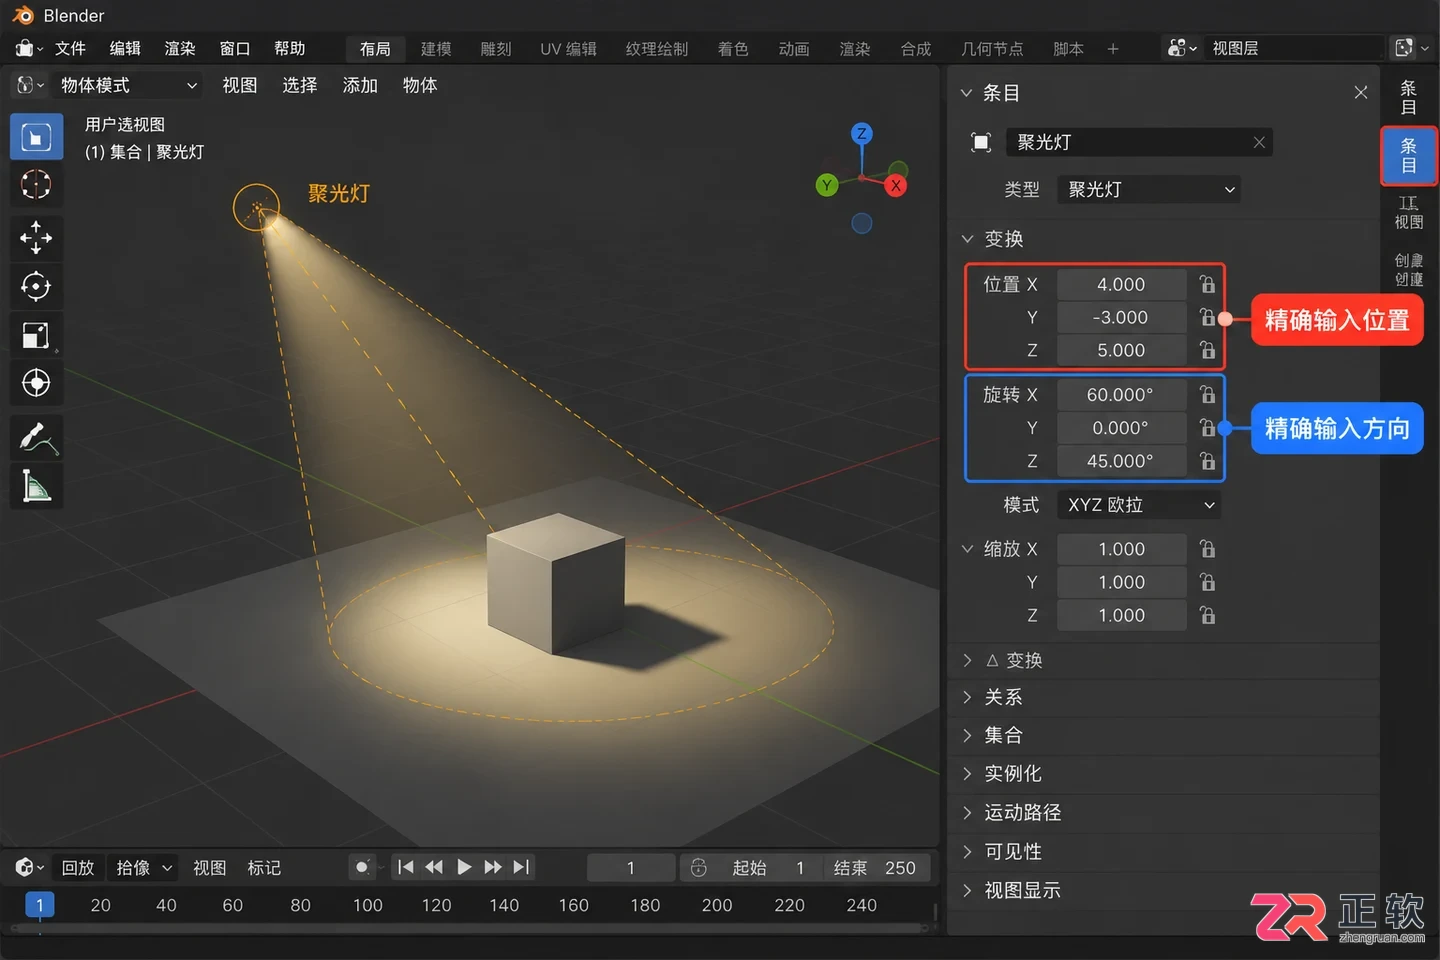Jump to the last frame
Image resolution: width=1440 pixels, height=960 pixels.
tap(521, 867)
